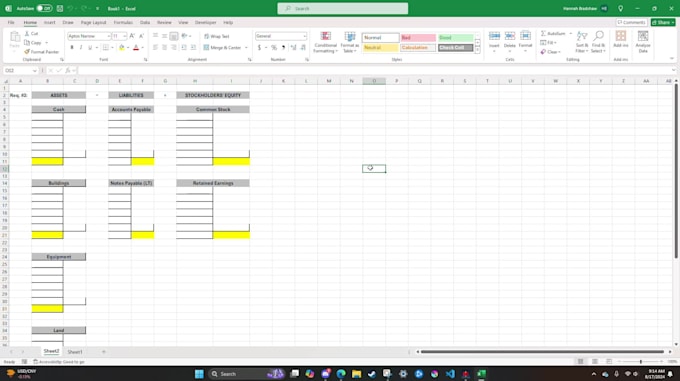Click the Increase Decimal icon
Viewport: 680px width, 381px height.
tap(294, 47)
